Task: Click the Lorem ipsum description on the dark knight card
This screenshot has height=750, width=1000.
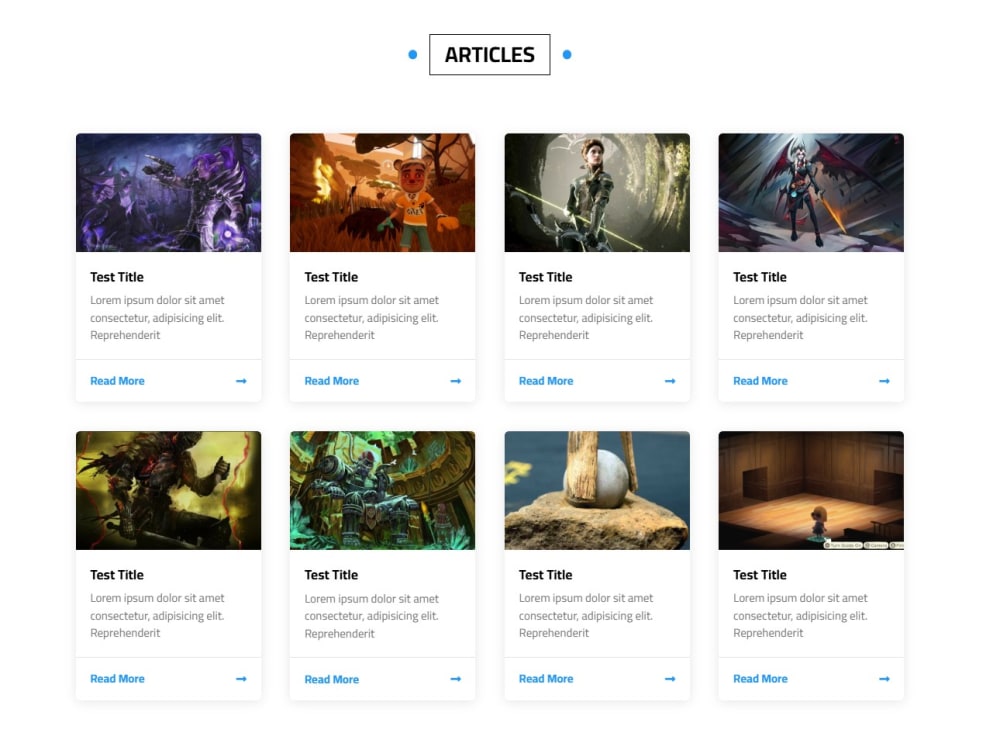Action: coord(158,615)
